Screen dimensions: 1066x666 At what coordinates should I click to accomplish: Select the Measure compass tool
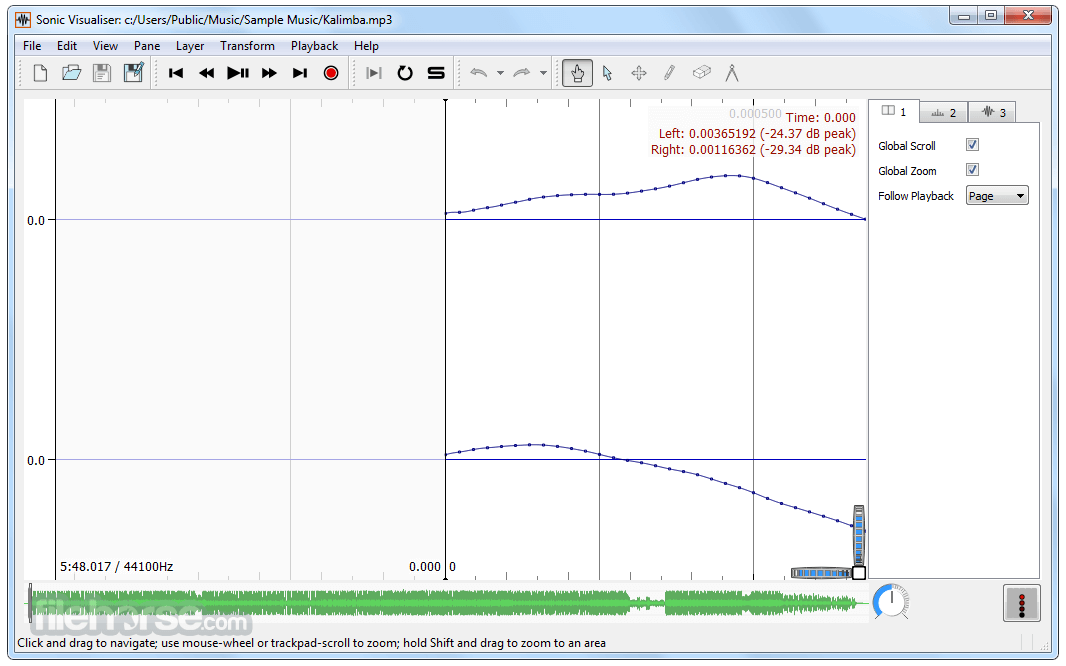click(732, 73)
